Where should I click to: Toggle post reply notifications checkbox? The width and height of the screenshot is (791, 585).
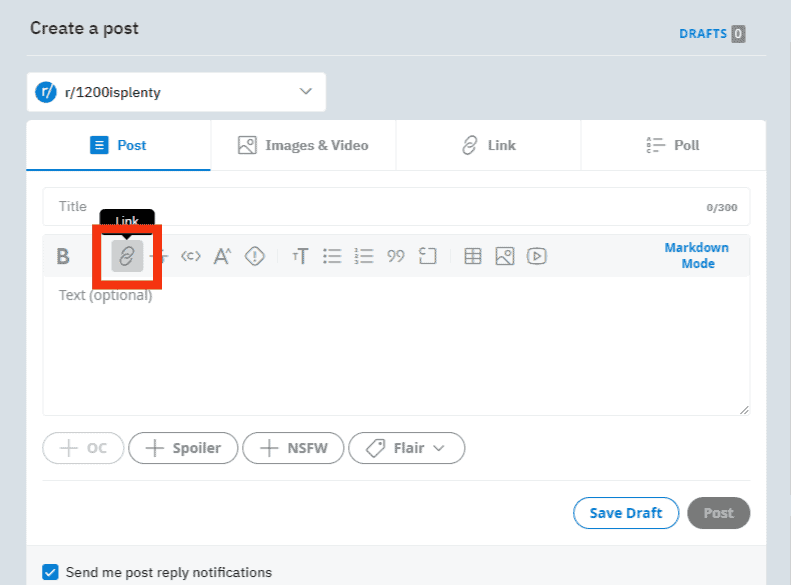50,572
